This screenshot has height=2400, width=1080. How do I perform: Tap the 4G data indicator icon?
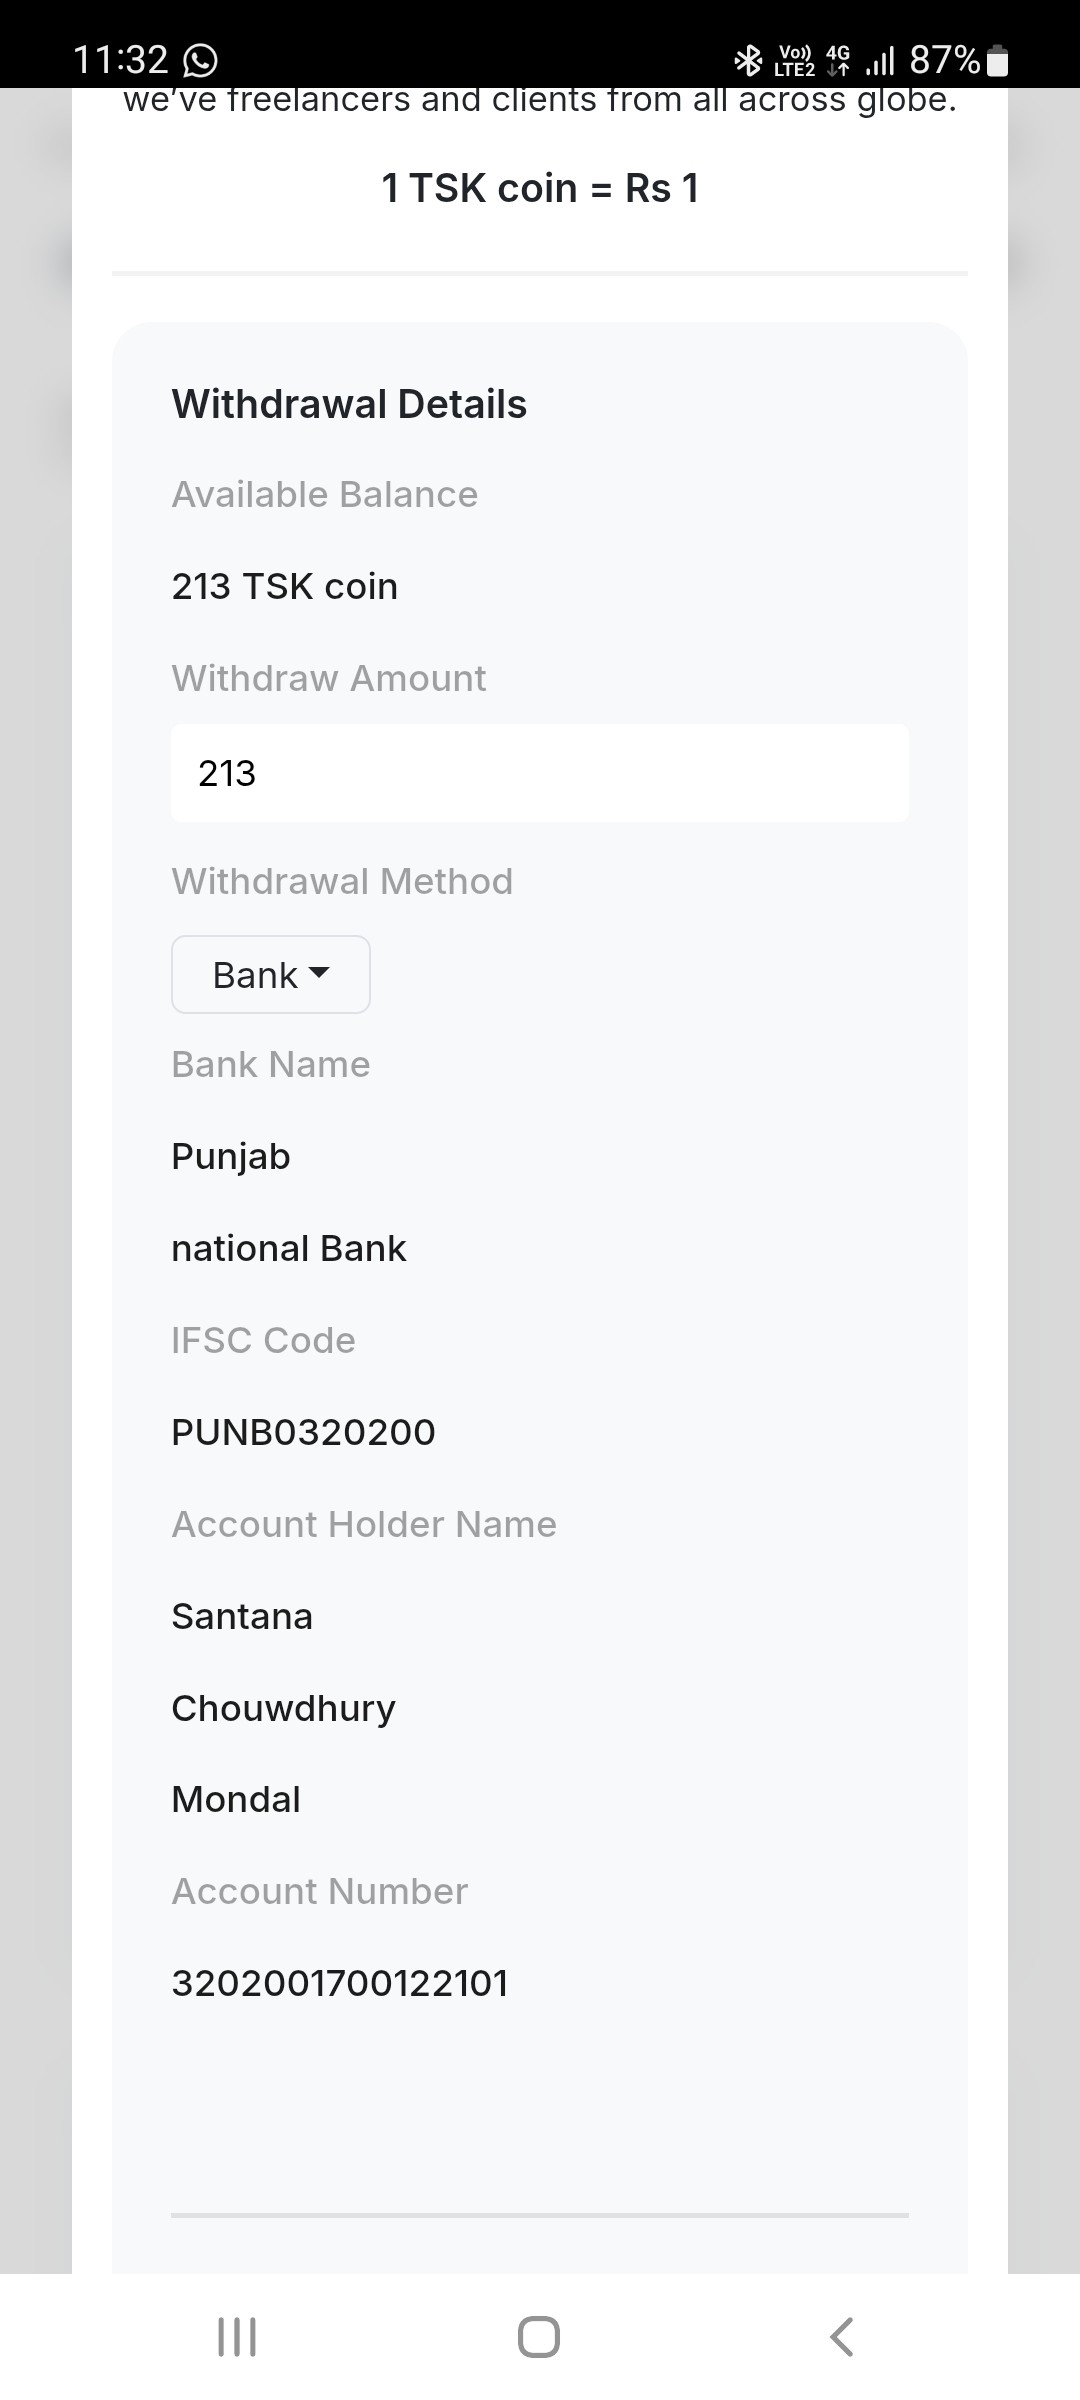[838, 61]
